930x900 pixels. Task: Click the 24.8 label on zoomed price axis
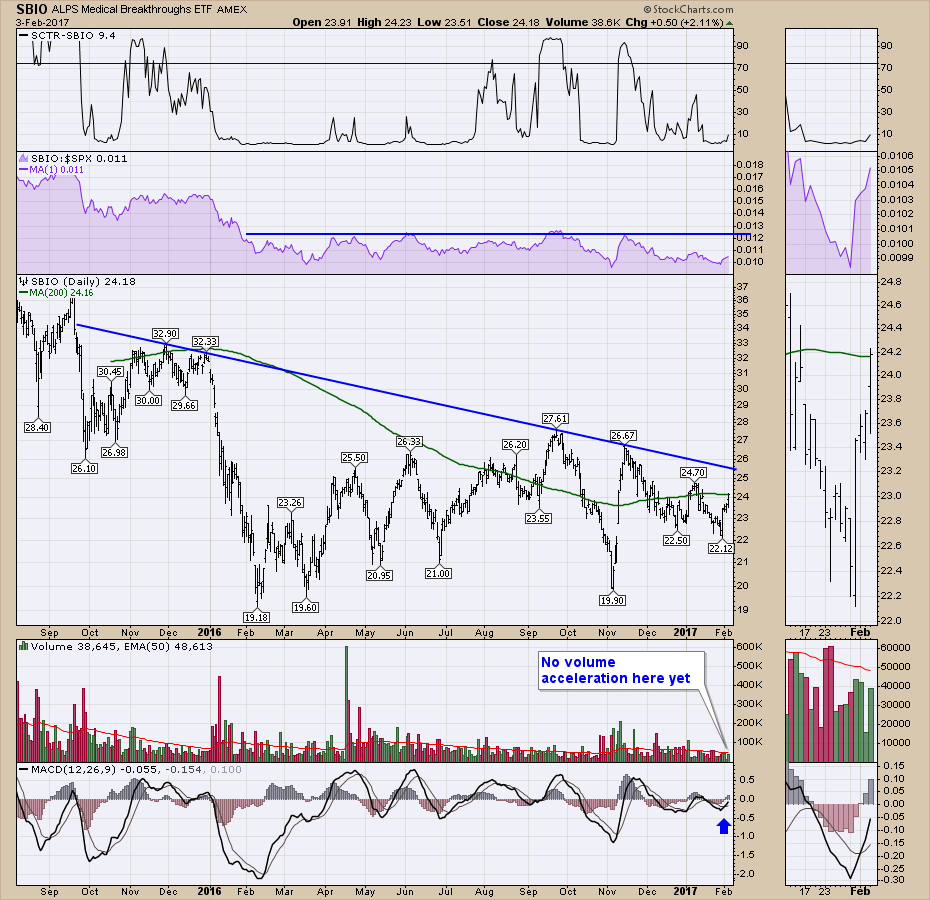point(891,282)
